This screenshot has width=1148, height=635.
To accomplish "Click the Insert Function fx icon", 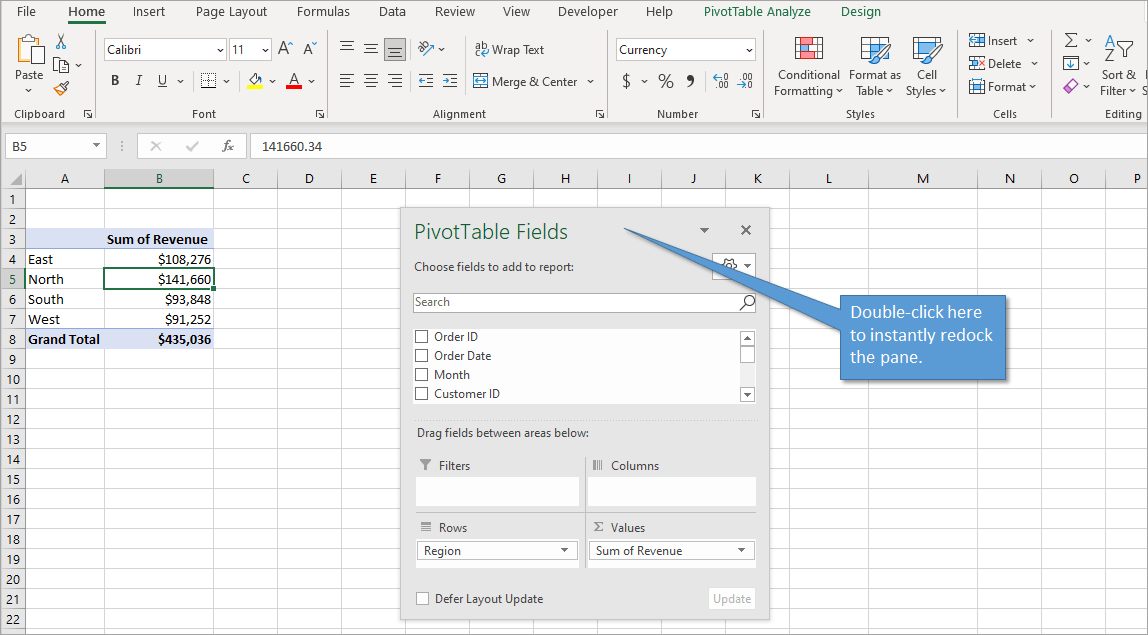I will coord(228,146).
